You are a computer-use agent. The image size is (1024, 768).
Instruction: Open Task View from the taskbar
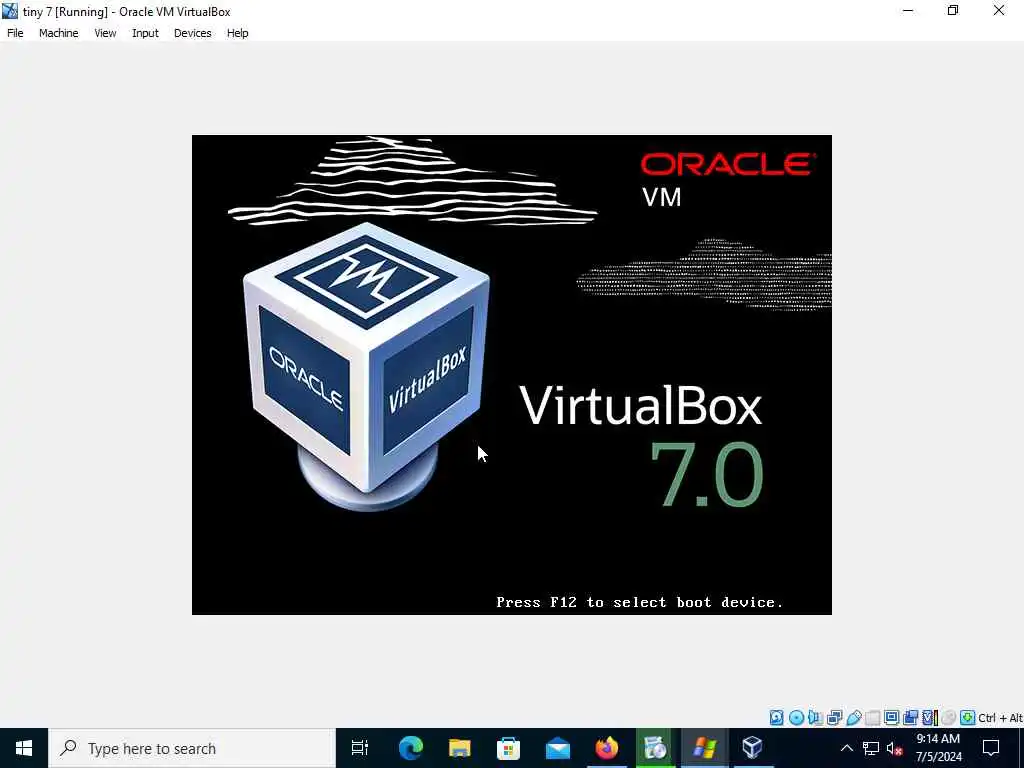(360, 748)
